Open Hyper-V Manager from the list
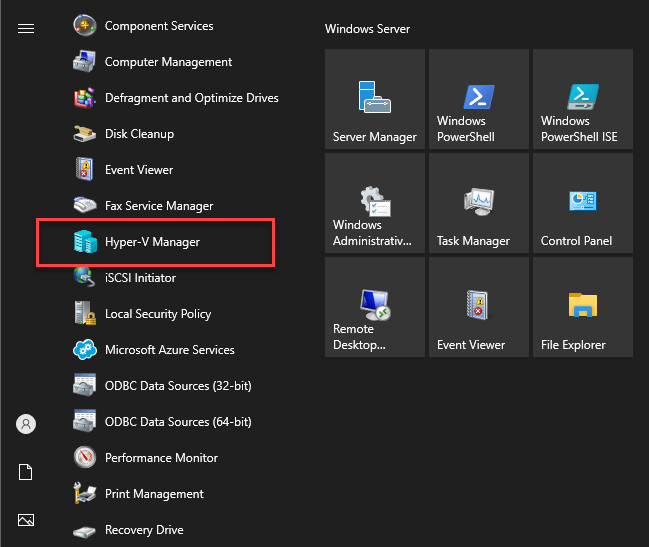Viewport: 649px width, 547px height. 156,242
